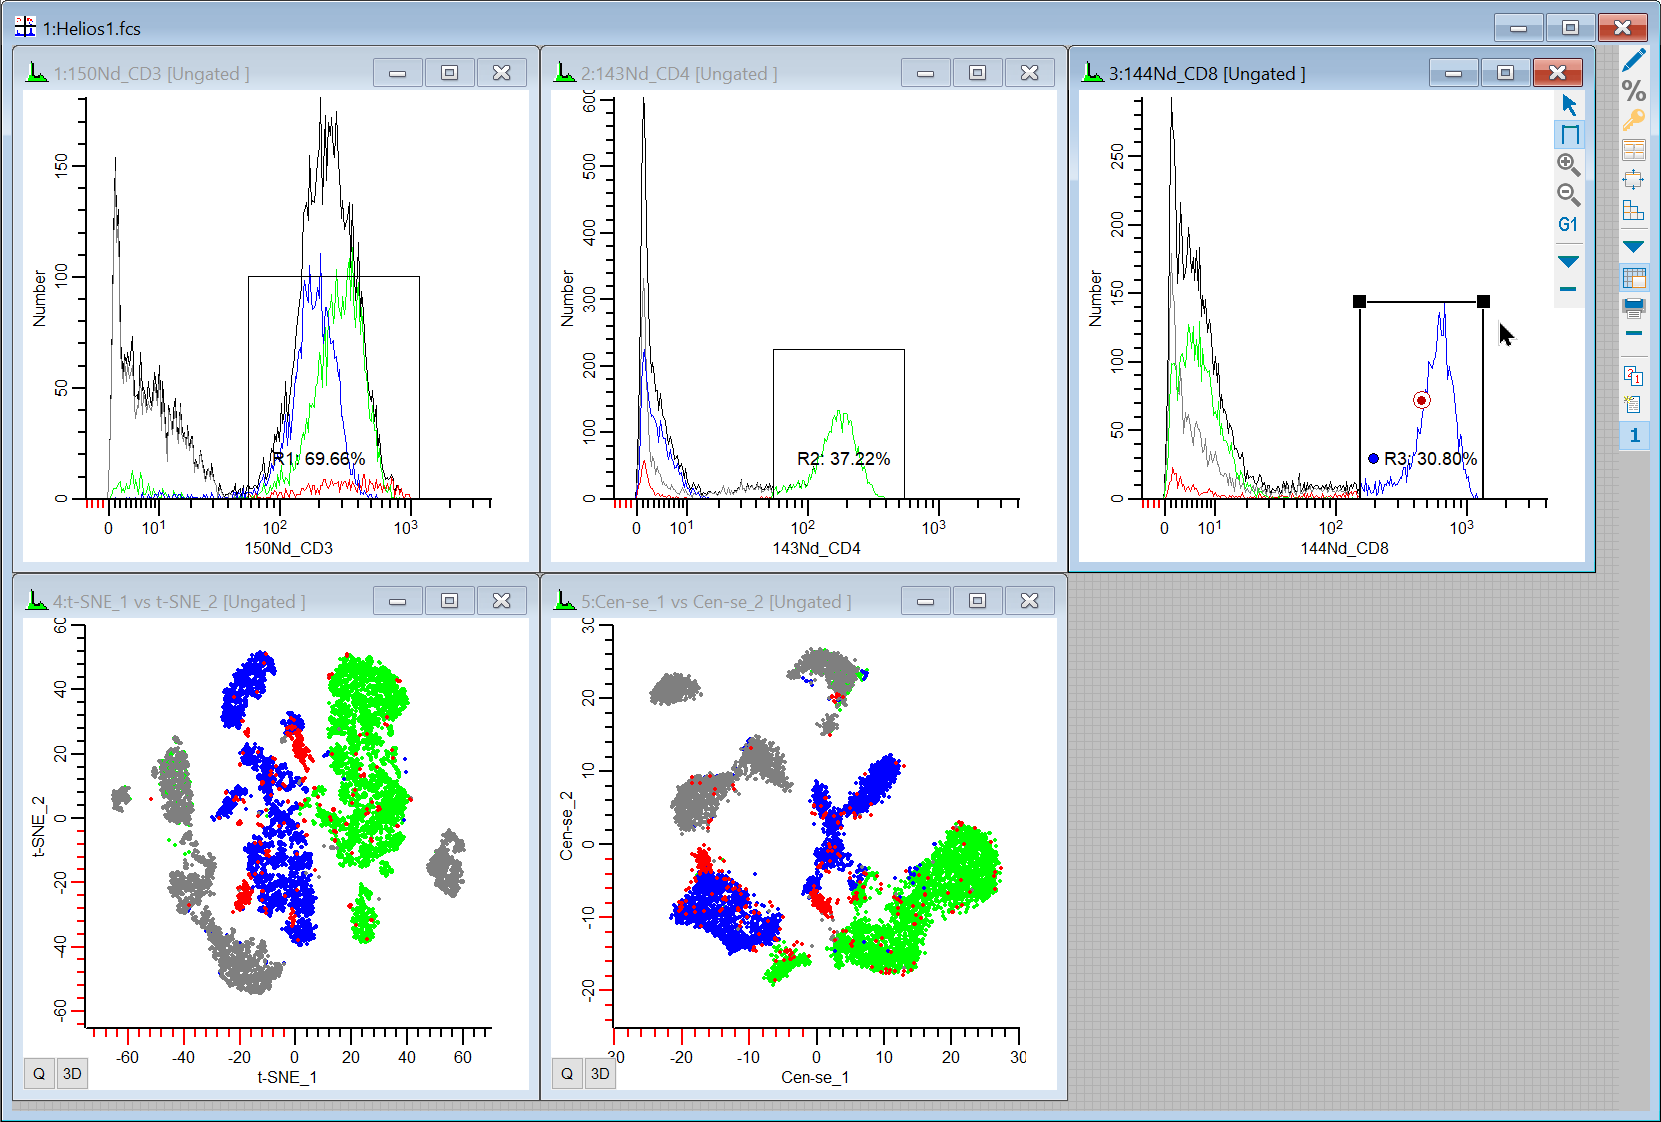Select the arrow pointer tool
Screen dimensions: 1661x1122
1568,105
